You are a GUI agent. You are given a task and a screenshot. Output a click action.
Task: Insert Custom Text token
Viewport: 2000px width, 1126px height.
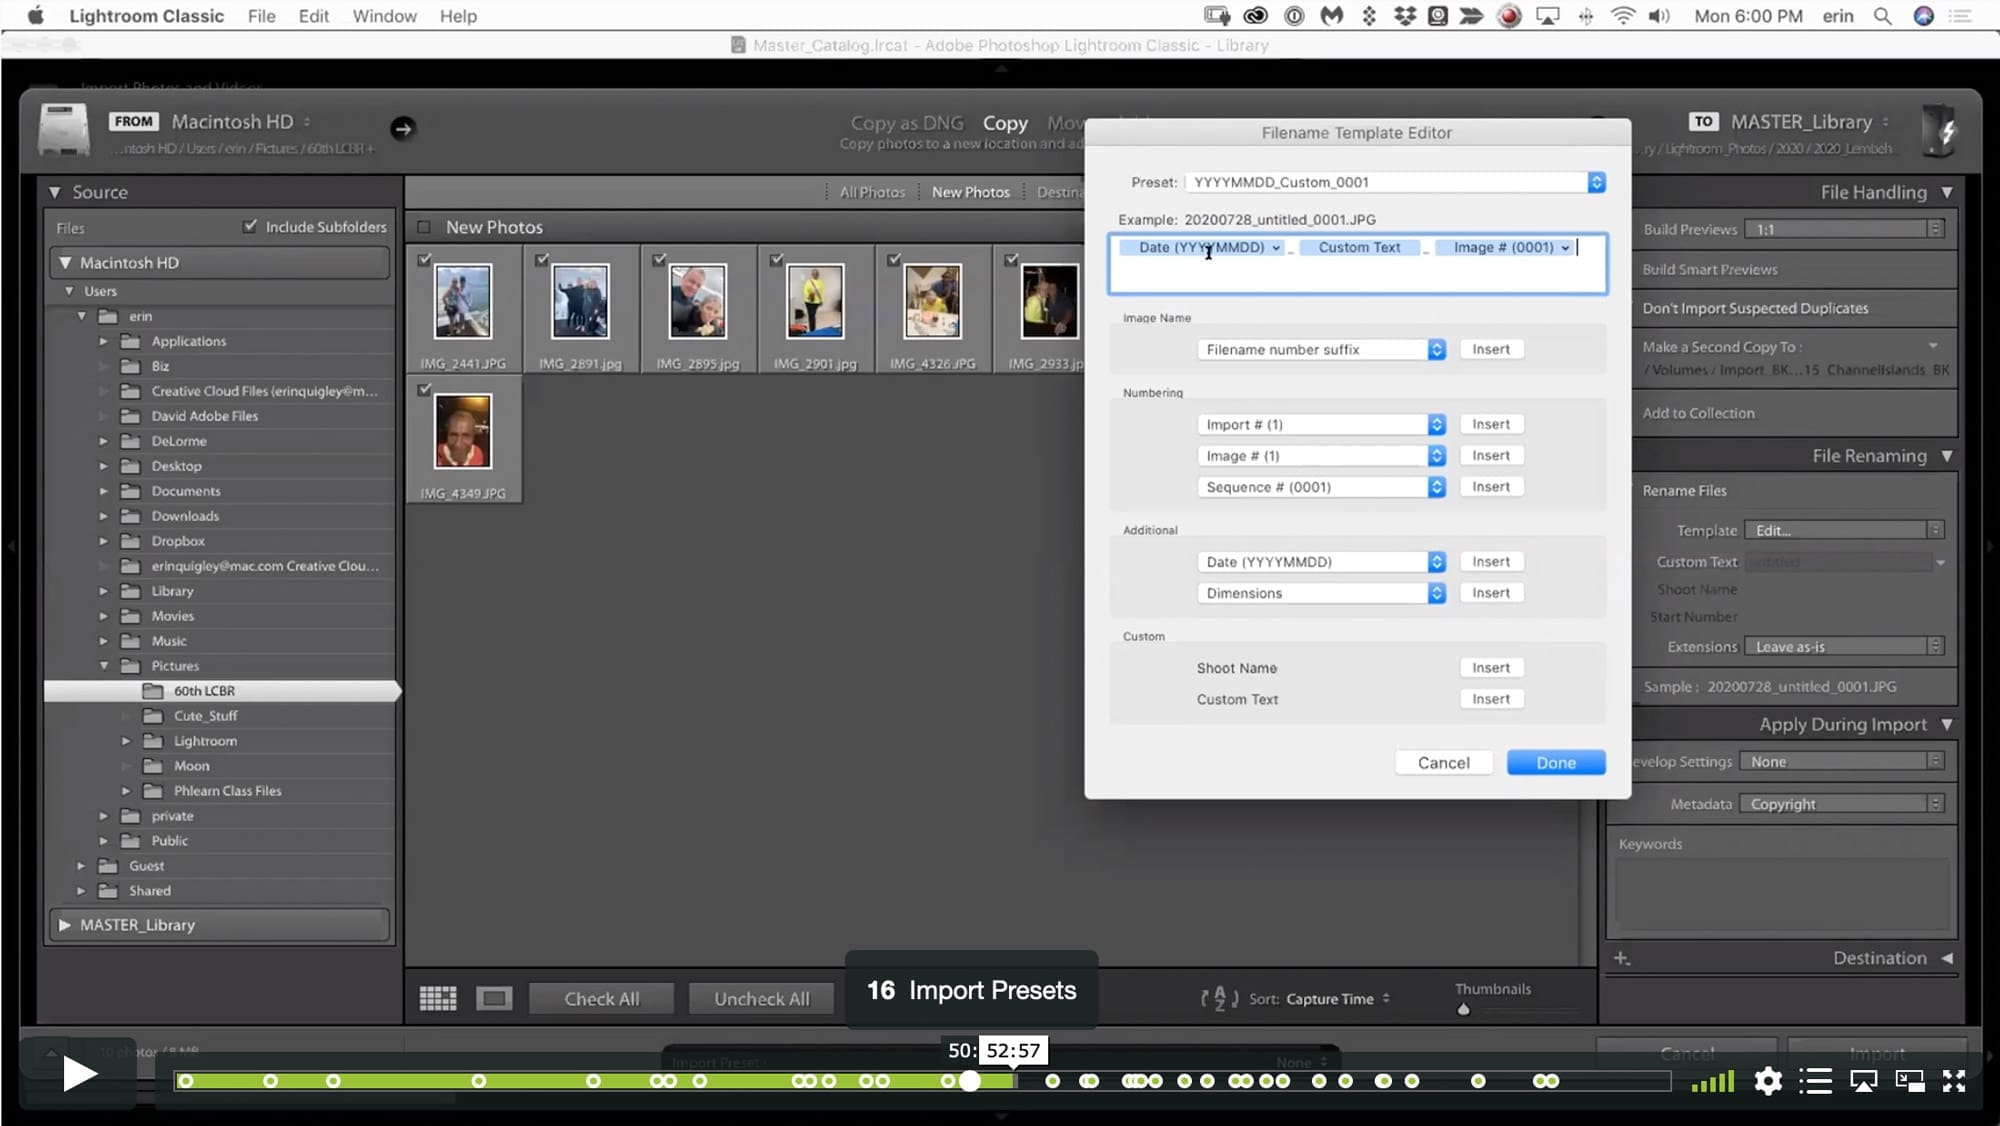point(1490,699)
